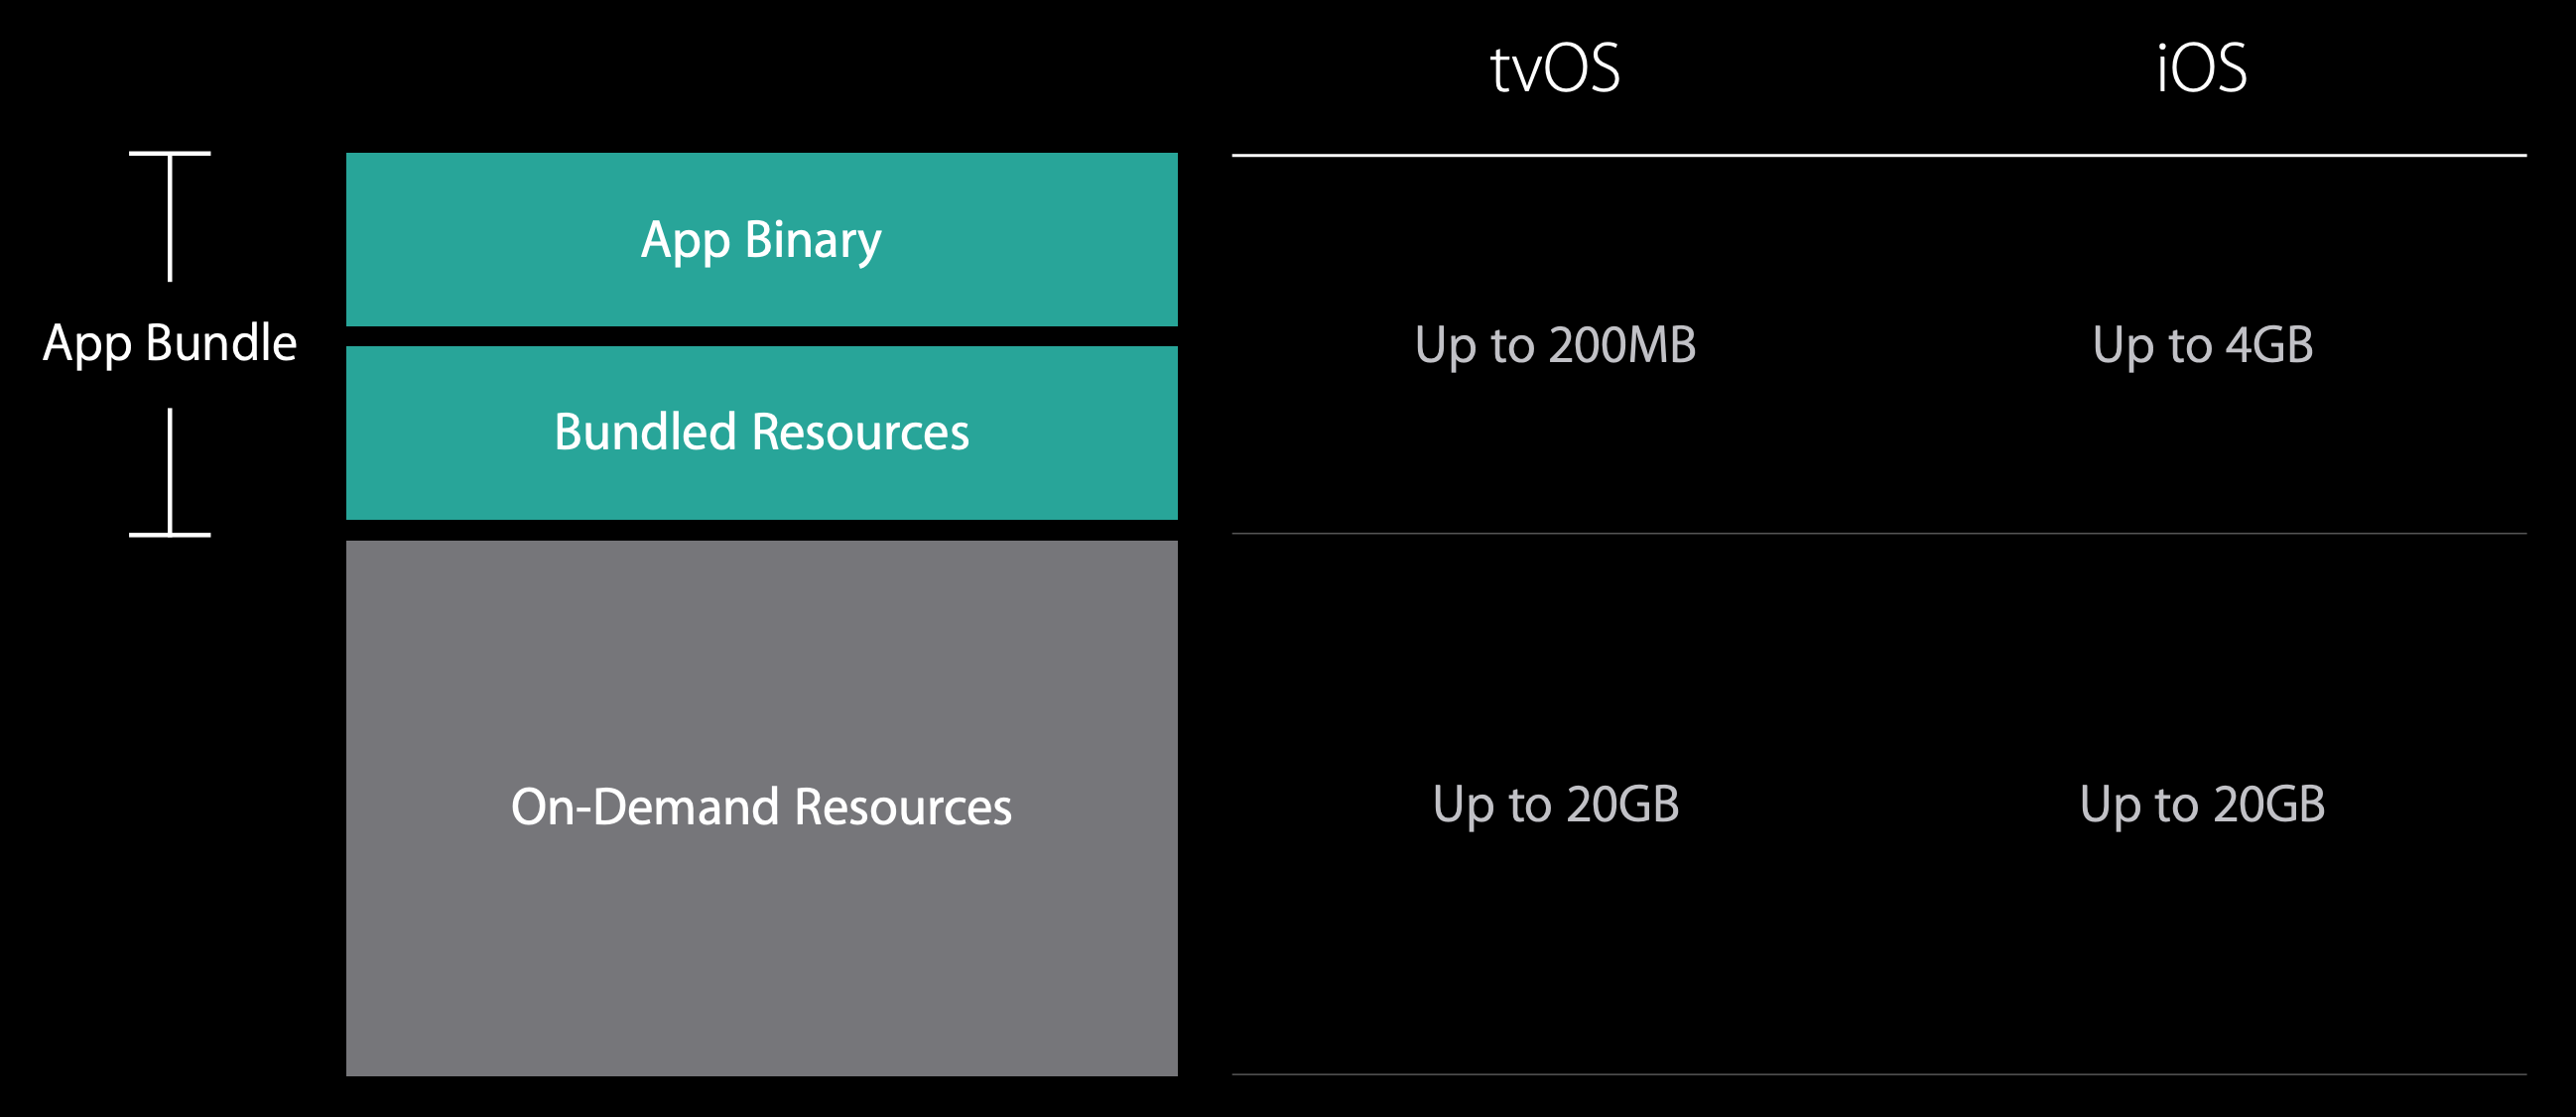The height and width of the screenshot is (1117, 2576).
Task: Click the word Resources in Bundled Resources
Action: 860,433
